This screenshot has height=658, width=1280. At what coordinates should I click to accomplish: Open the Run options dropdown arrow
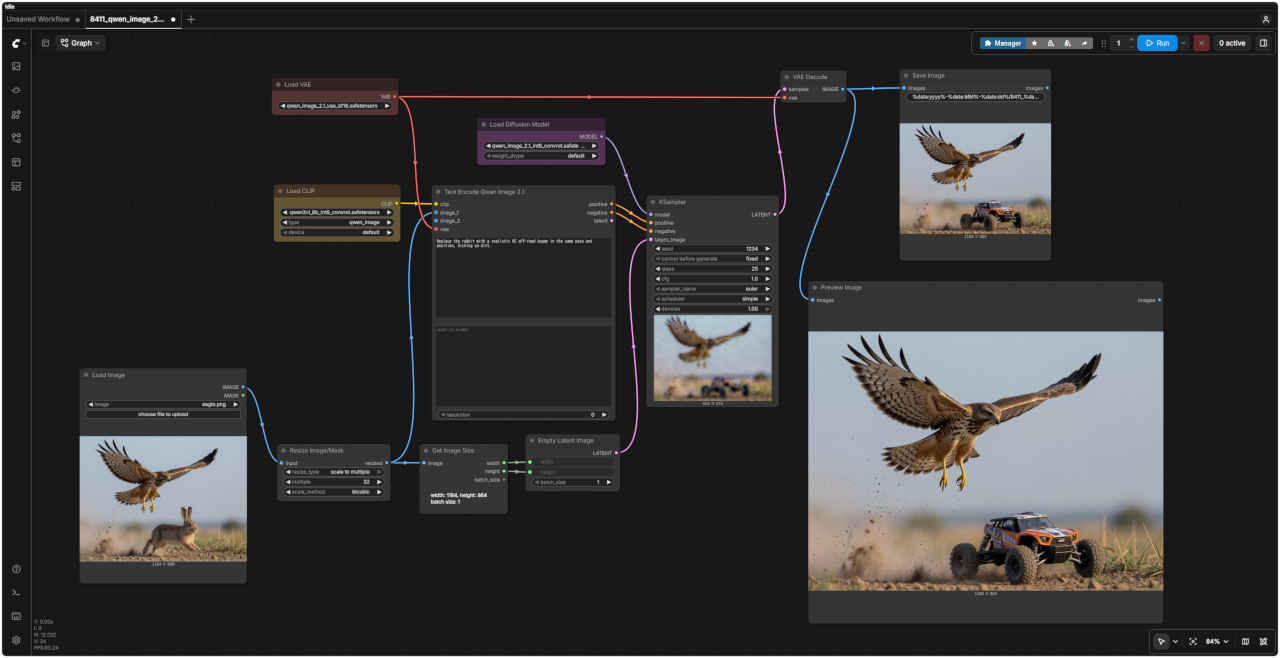tap(1184, 43)
